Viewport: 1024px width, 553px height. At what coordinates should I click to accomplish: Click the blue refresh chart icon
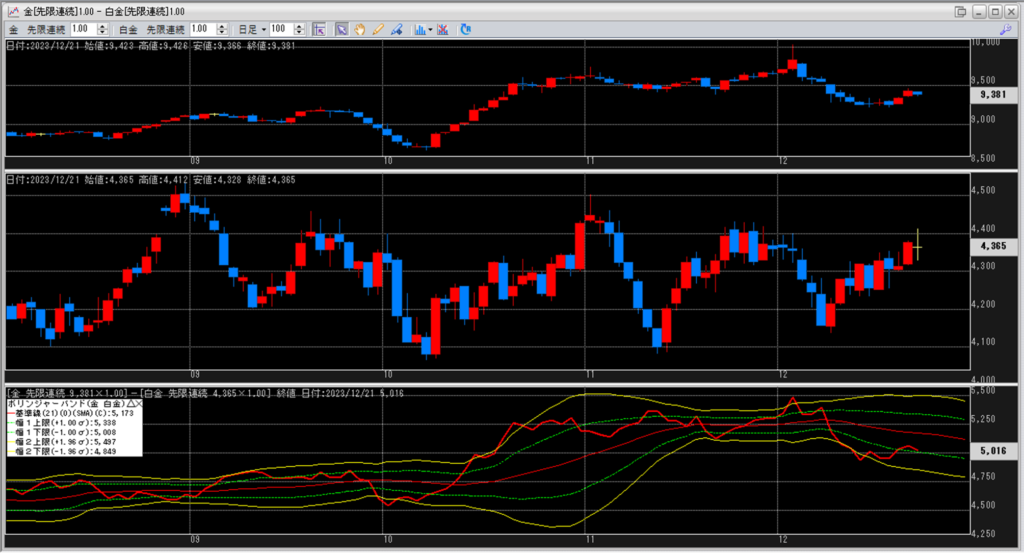[x=466, y=29]
